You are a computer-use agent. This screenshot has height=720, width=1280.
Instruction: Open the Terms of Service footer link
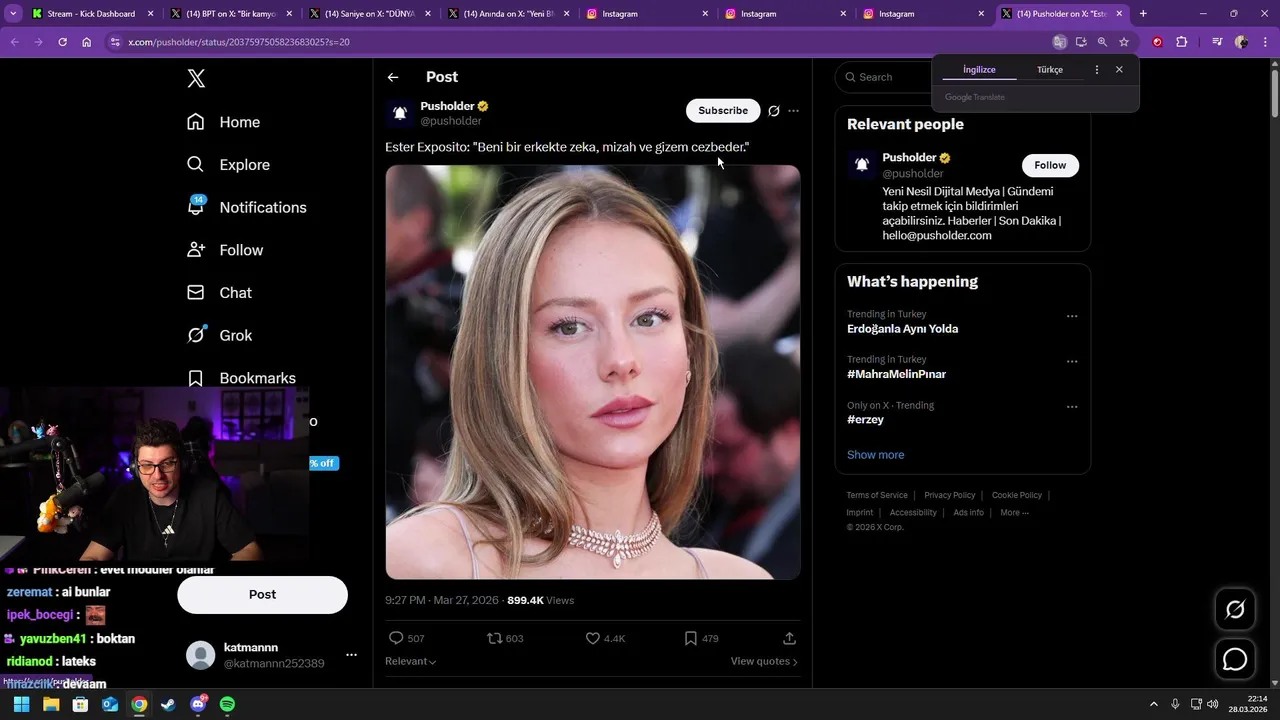pyautogui.click(x=877, y=495)
